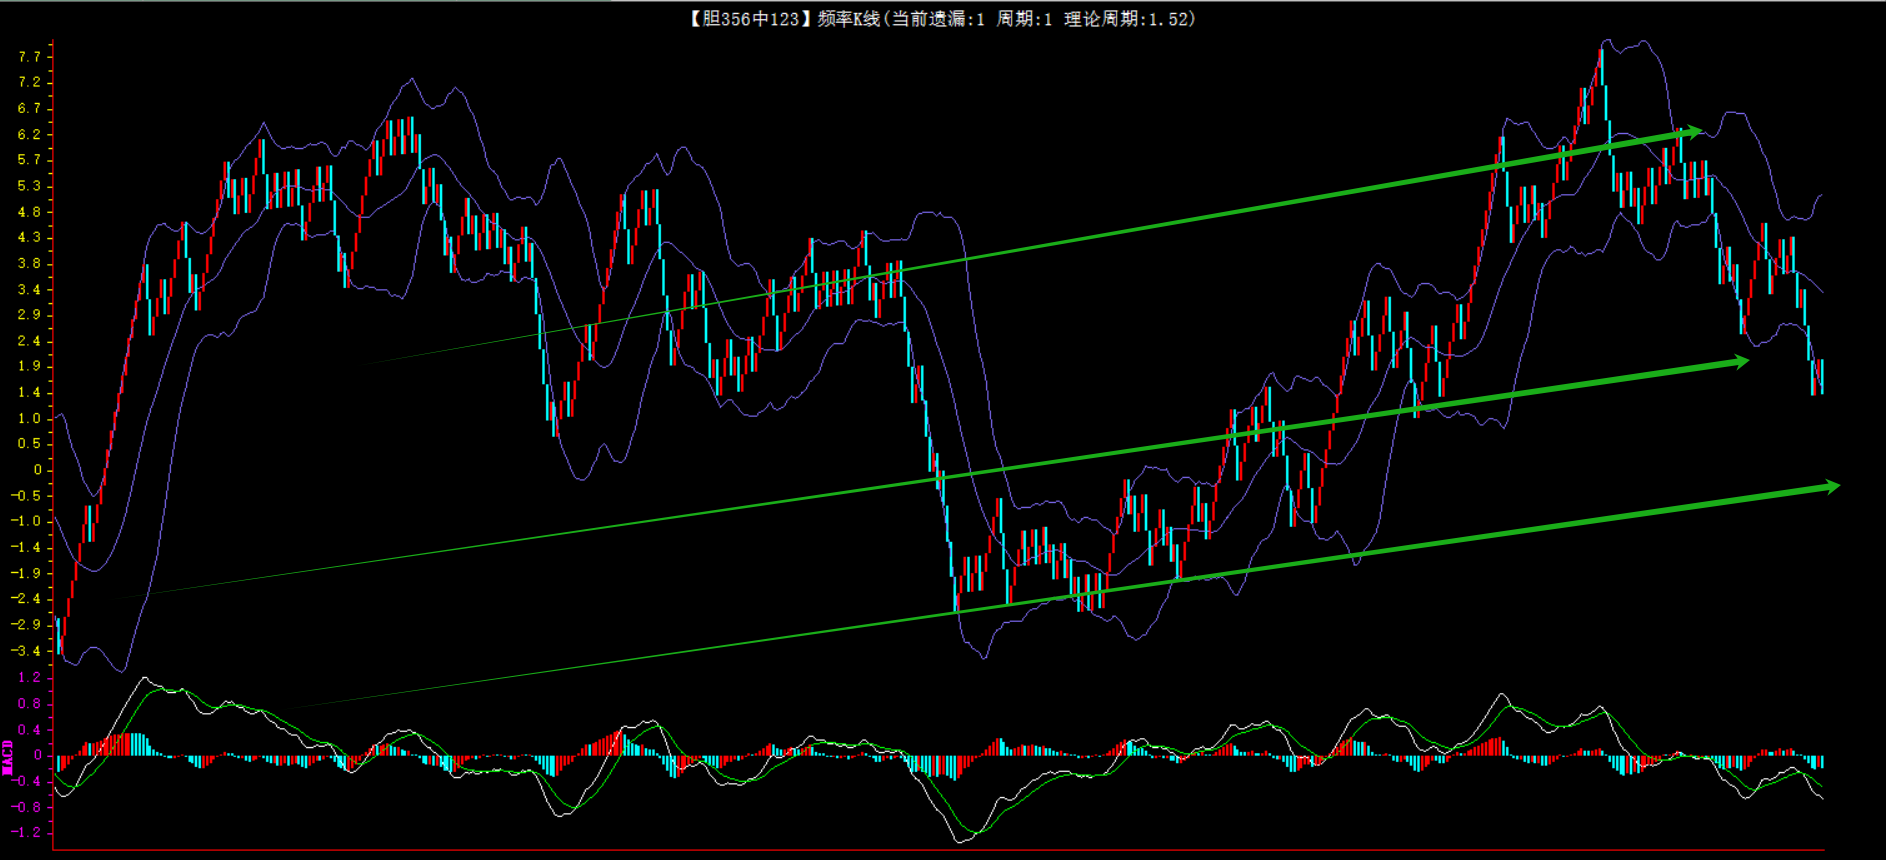Viewport: 1886px width, 860px height.
Task: Select the 1.2 label on MACD axis
Action: coord(29,678)
